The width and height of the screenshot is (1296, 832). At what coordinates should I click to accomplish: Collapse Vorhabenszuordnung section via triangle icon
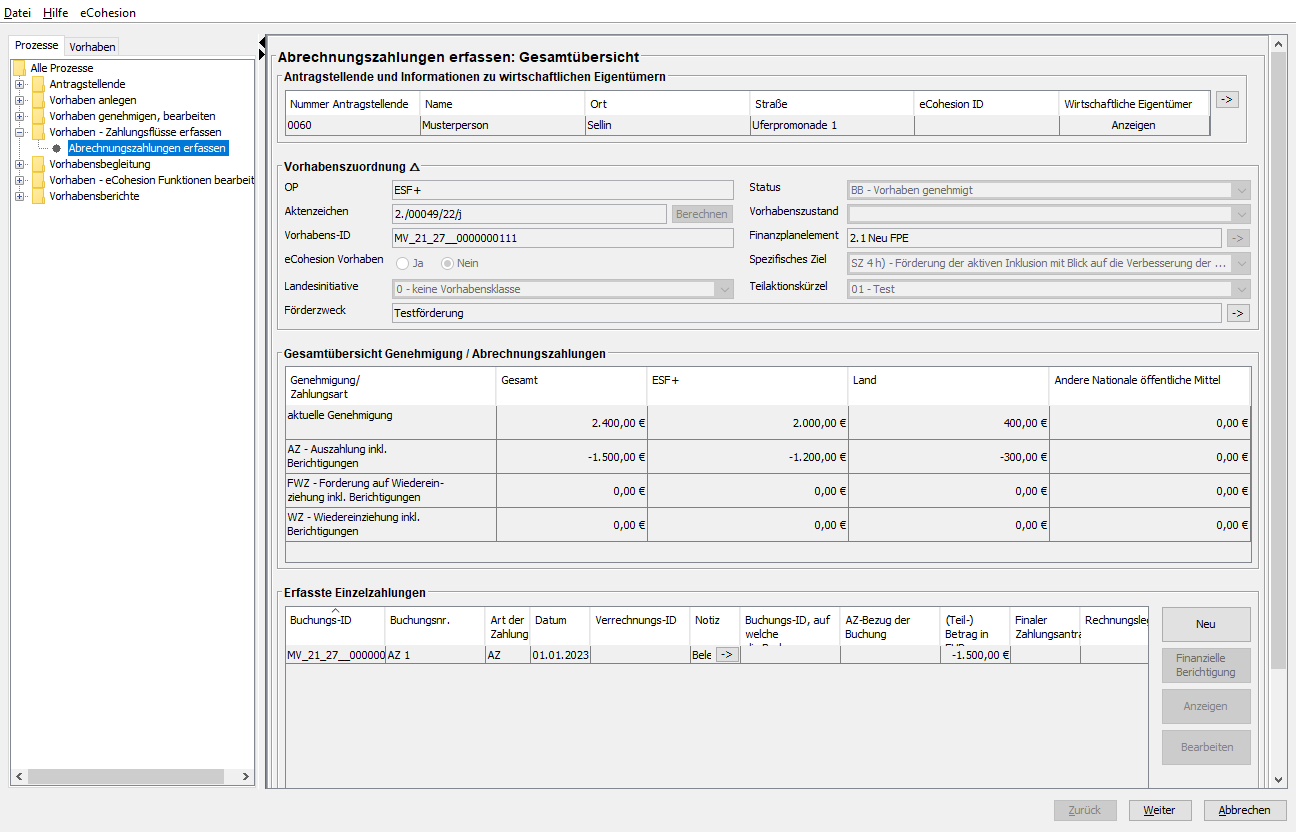[x=414, y=167]
